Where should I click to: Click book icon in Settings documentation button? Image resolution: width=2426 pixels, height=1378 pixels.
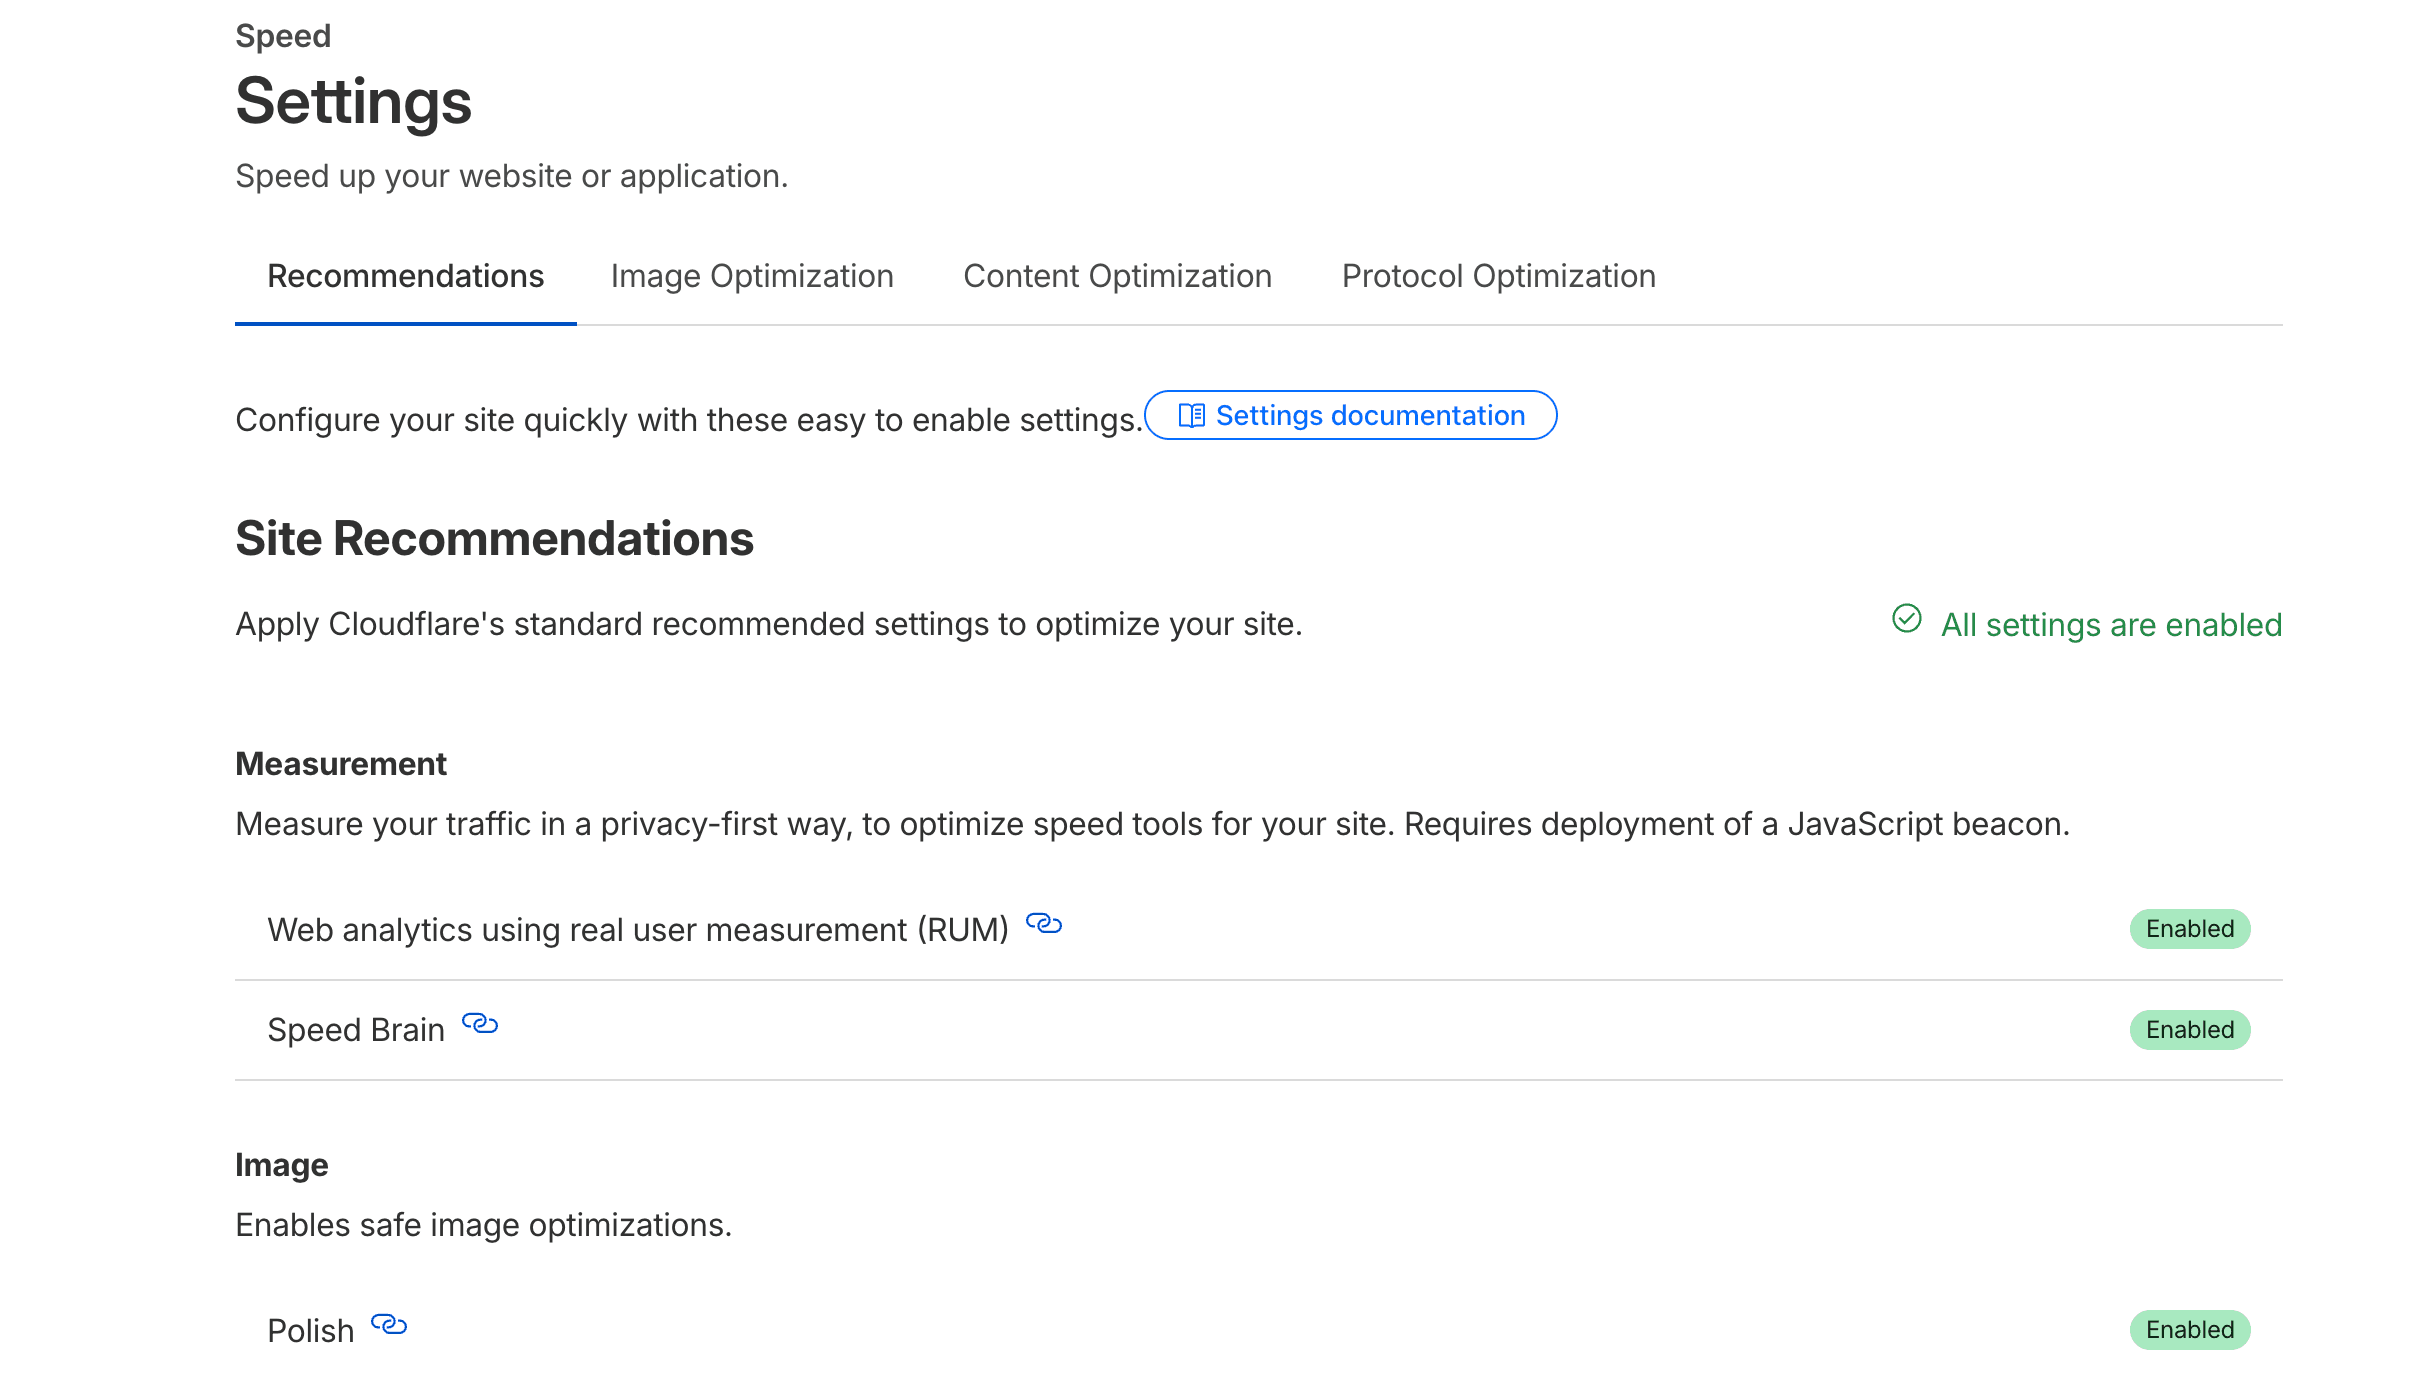[x=1191, y=415]
